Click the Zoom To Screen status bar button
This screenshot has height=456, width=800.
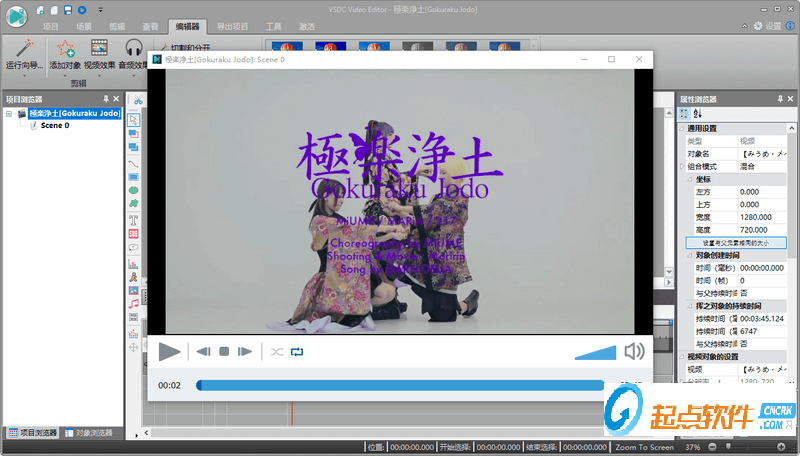click(644, 447)
